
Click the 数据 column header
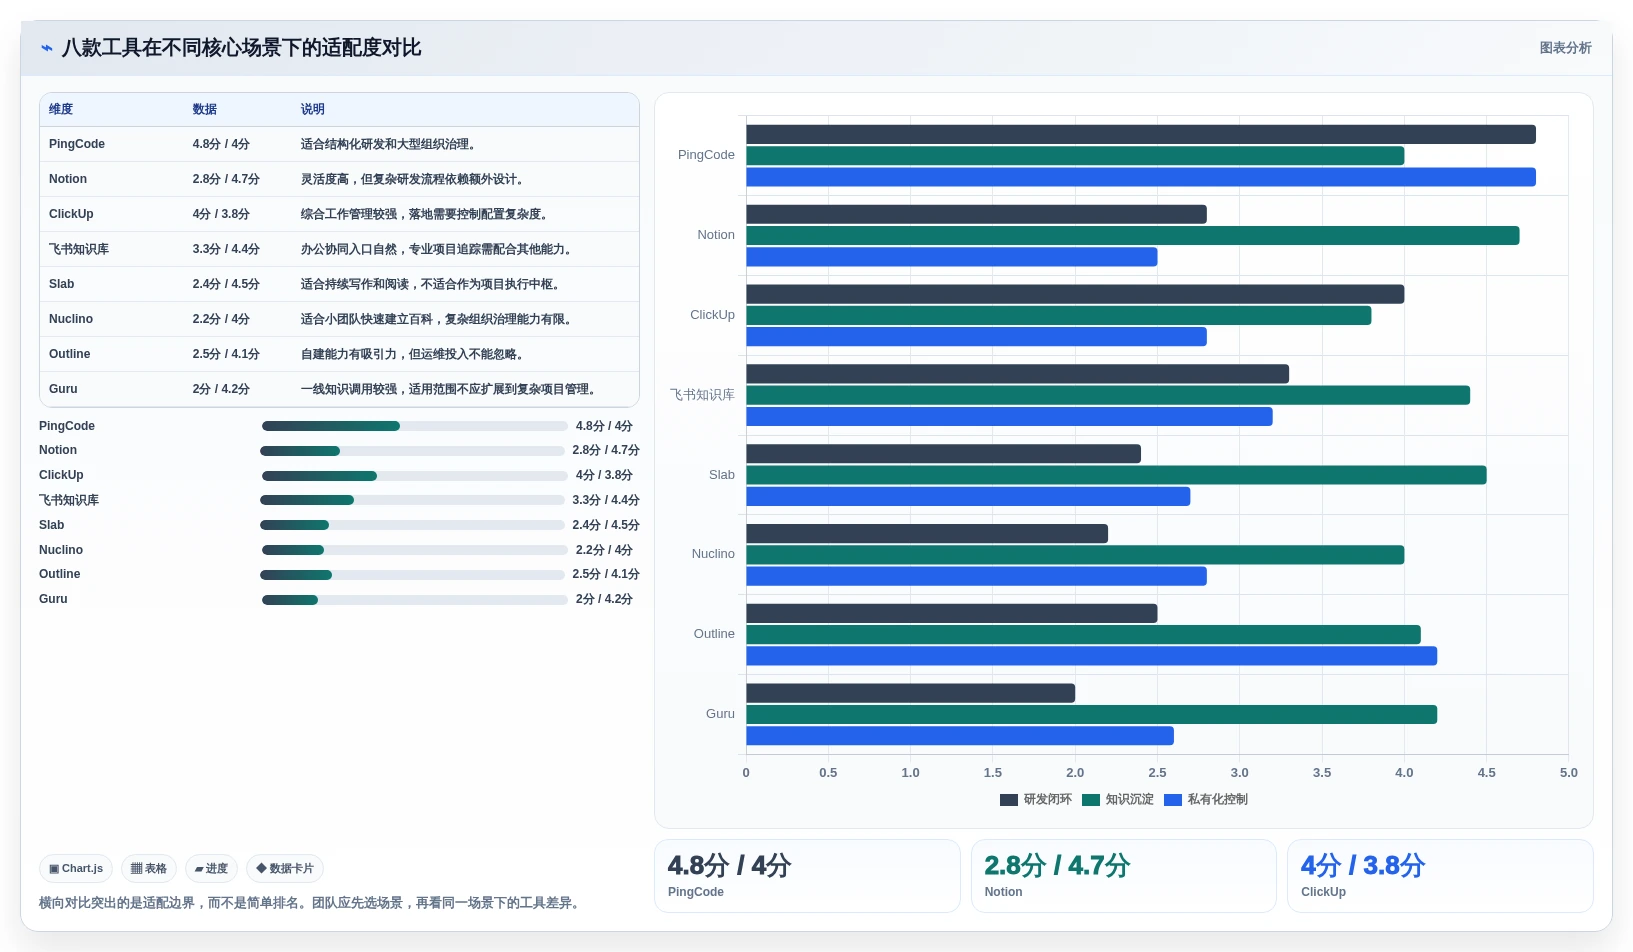(205, 109)
